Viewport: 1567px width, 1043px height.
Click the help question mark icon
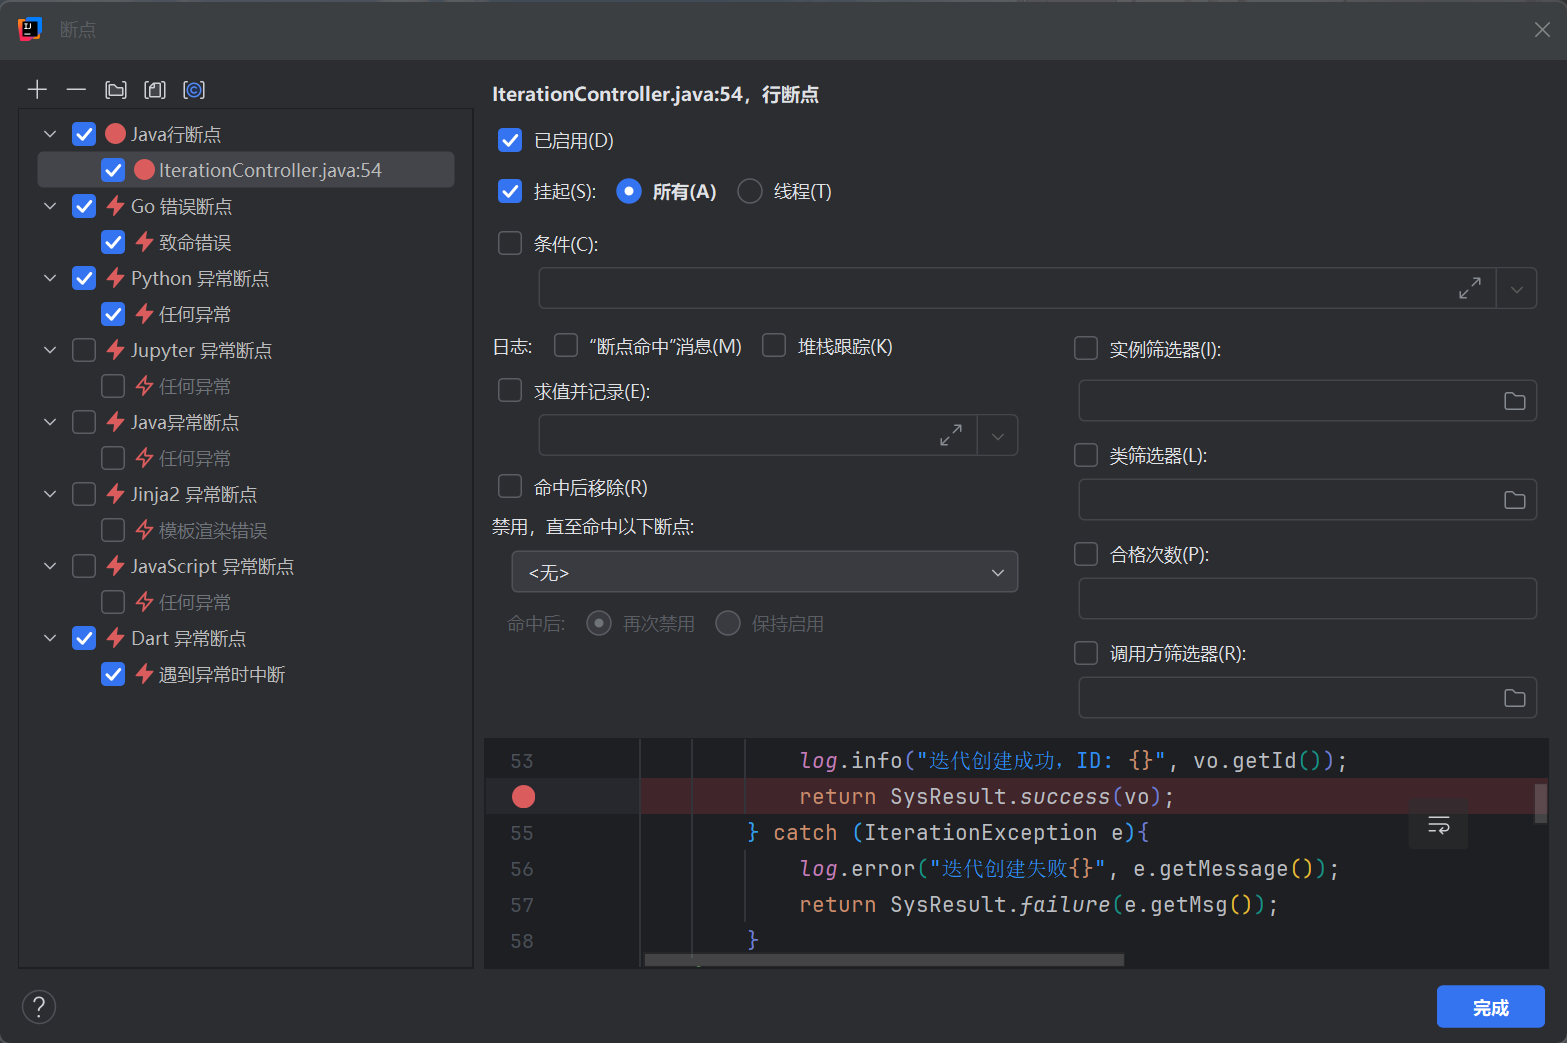tap(39, 1007)
